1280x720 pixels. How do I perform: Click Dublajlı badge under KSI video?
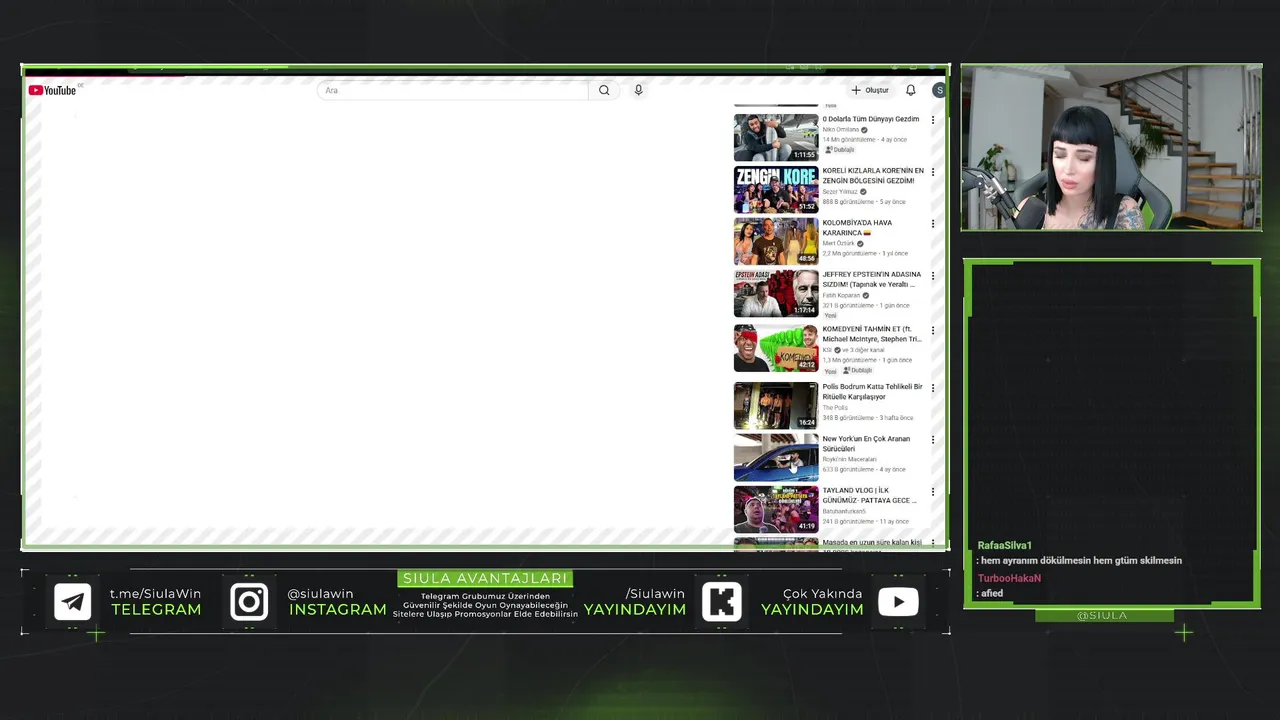[857, 371]
